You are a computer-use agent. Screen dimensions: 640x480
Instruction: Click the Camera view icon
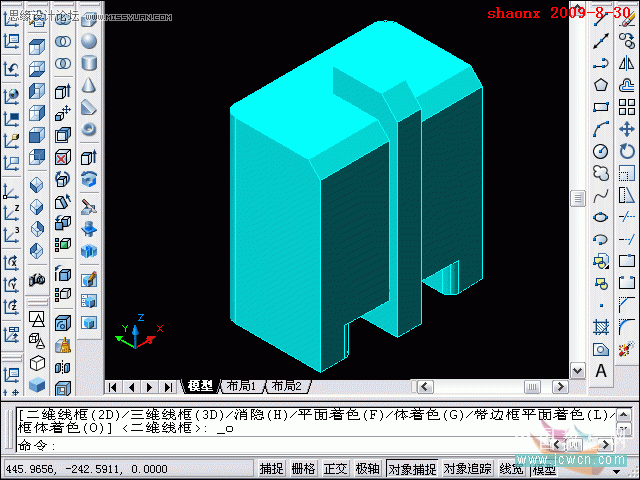pos(37,280)
